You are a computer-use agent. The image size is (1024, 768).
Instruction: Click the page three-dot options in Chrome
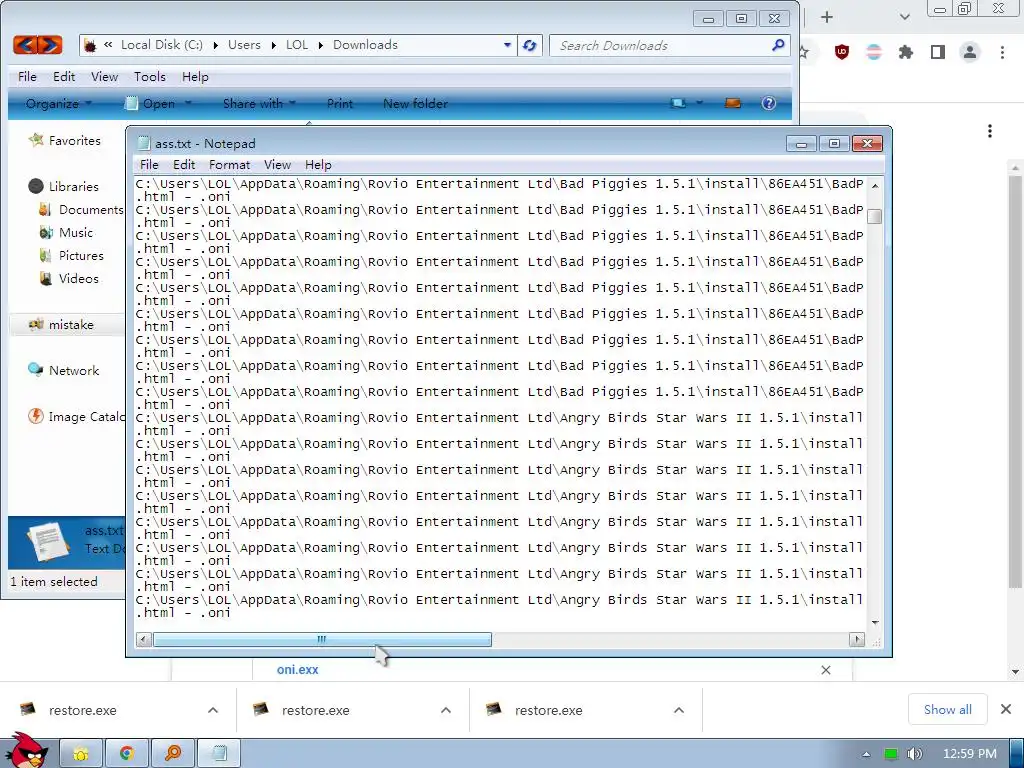coord(990,131)
